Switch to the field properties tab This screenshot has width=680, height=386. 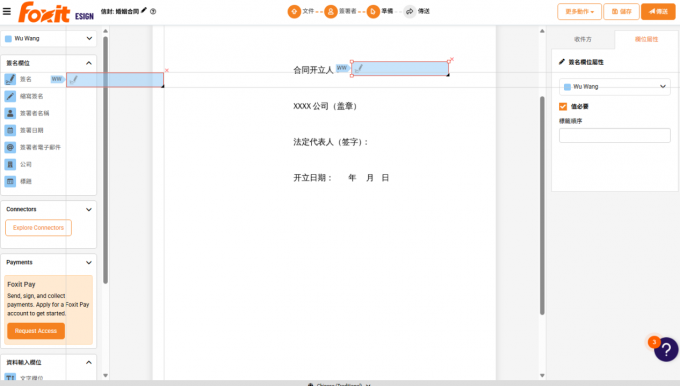646,39
